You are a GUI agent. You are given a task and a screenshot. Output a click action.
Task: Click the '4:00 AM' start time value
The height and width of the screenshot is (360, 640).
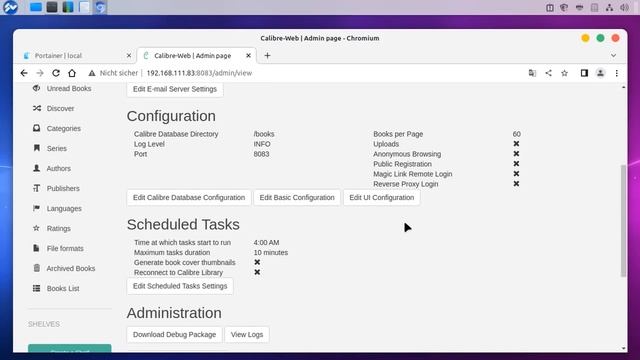[266, 242]
